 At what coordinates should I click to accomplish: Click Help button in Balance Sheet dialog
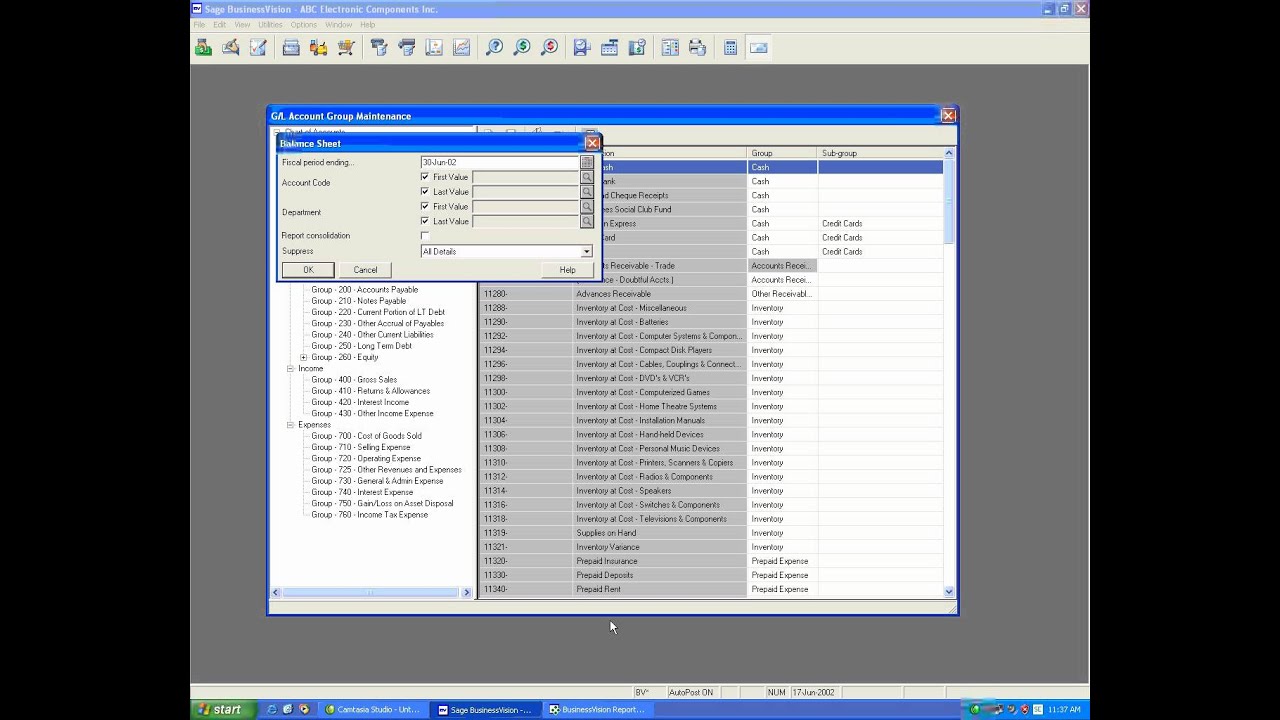point(567,270)
